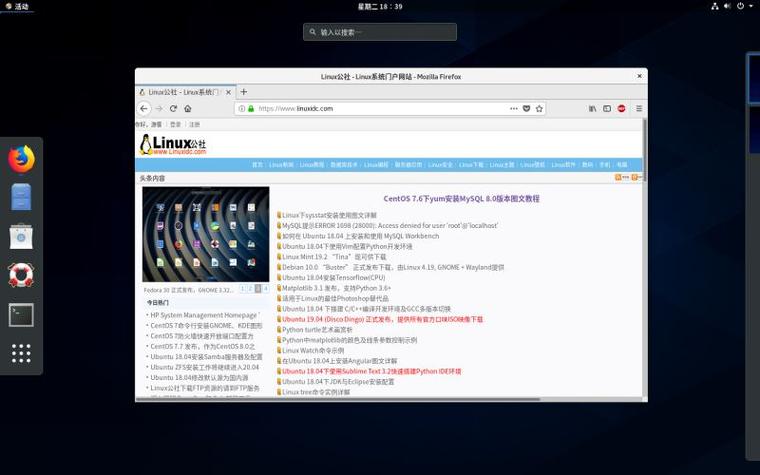
Task: Click the Fedora 30 caption under slideshow
Action: pyautogui.click(x=189, y=290)
